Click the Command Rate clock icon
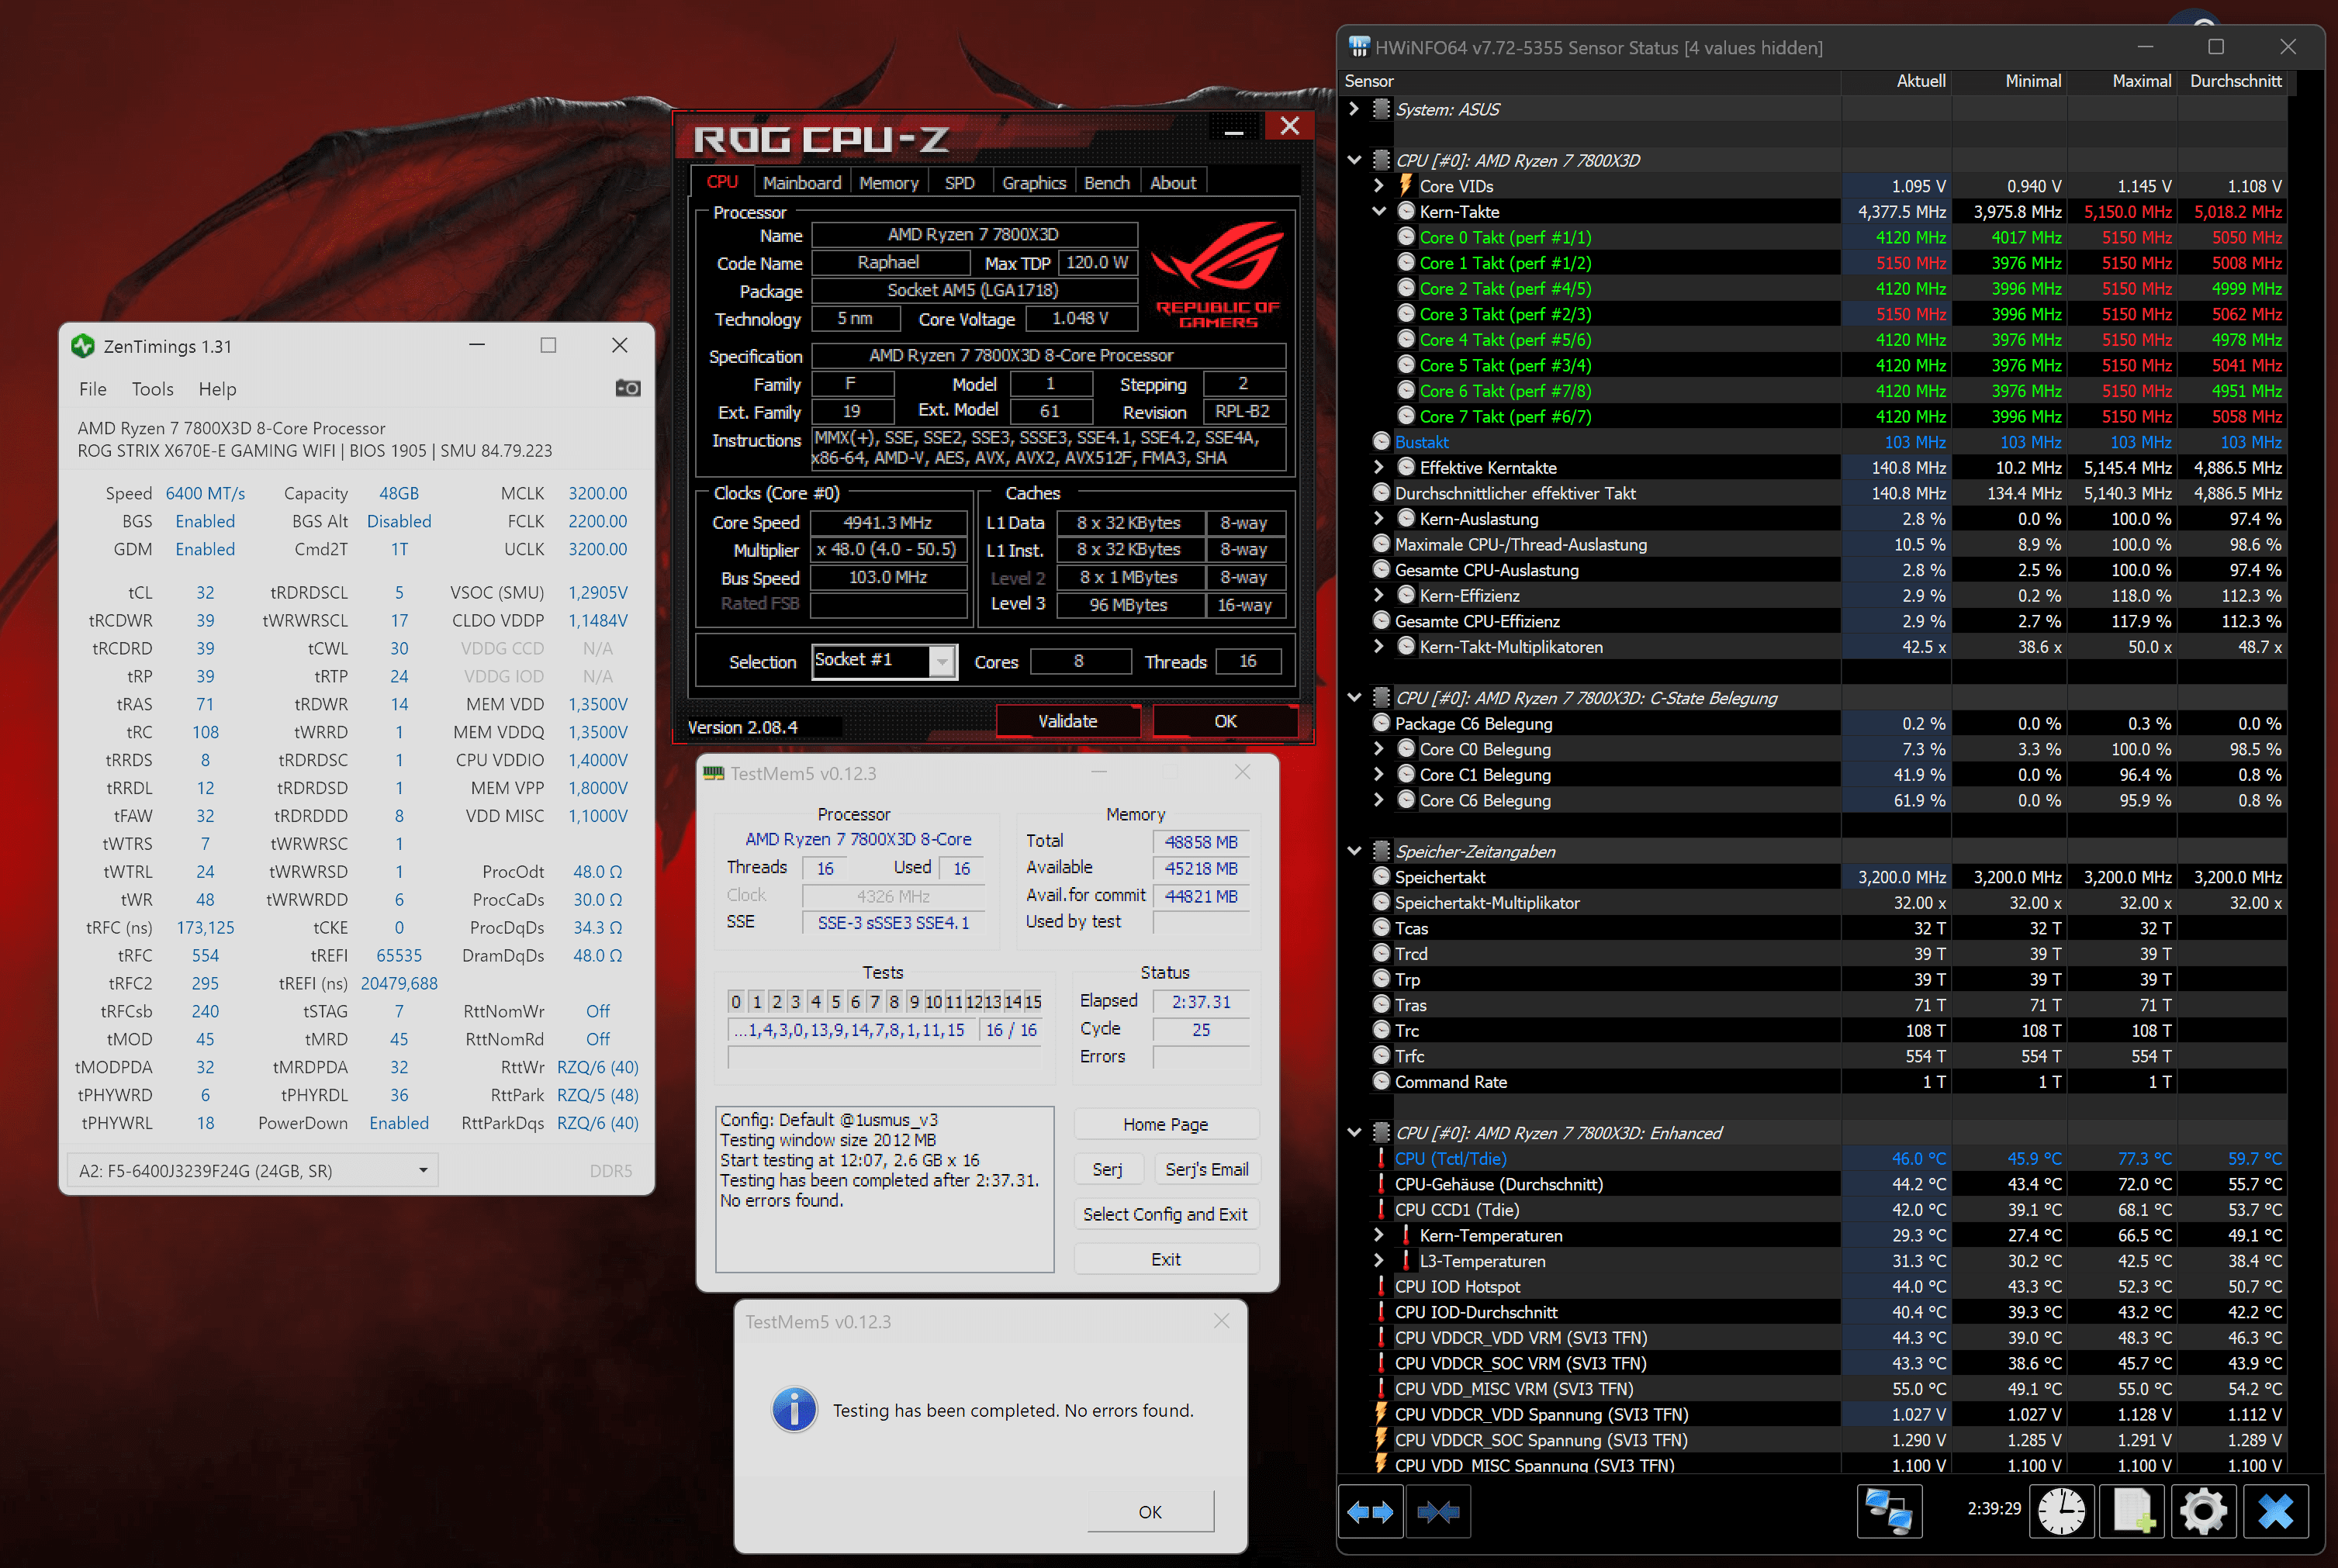The width and height of the screenshot is (2338, 1568). pyautogui.click(x=1381, y=1081)
